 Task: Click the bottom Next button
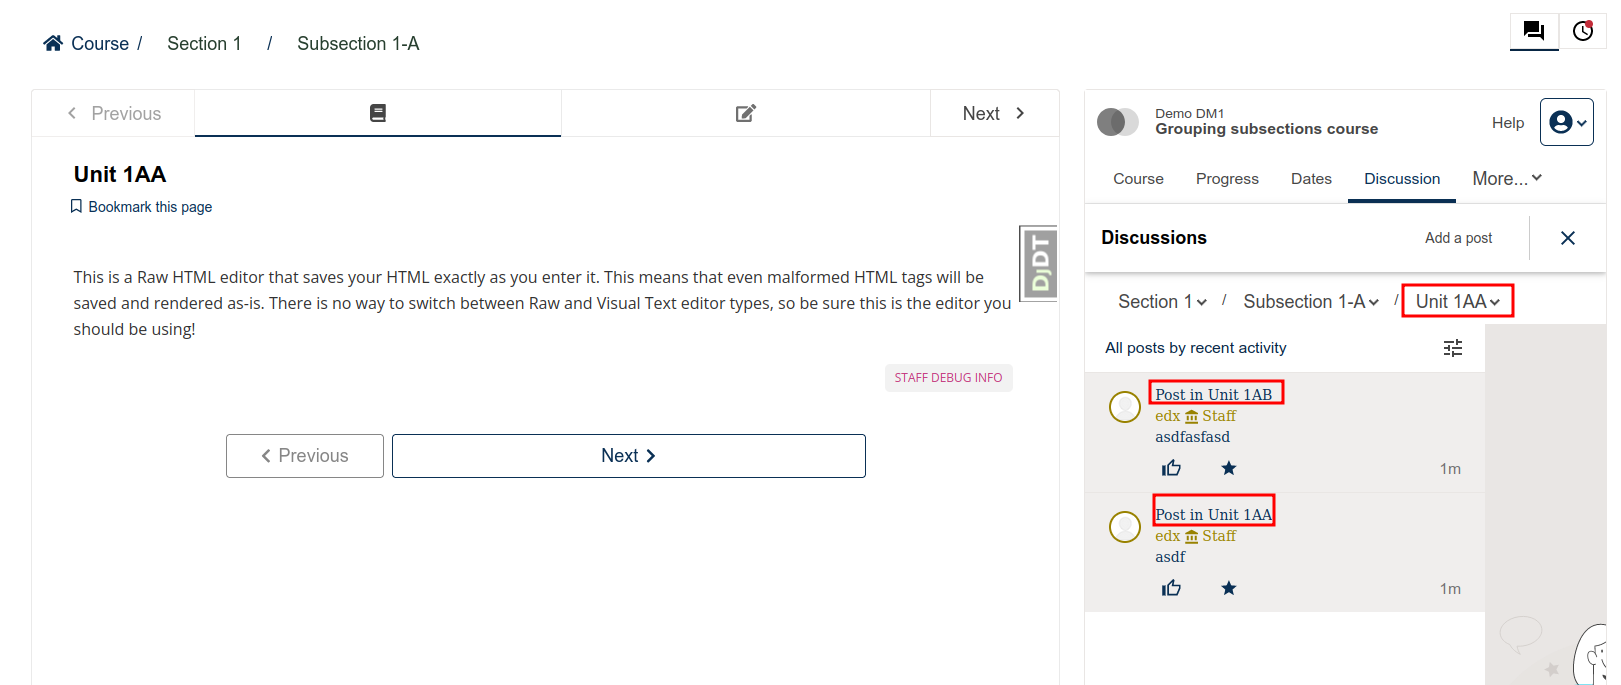(628, 456)
